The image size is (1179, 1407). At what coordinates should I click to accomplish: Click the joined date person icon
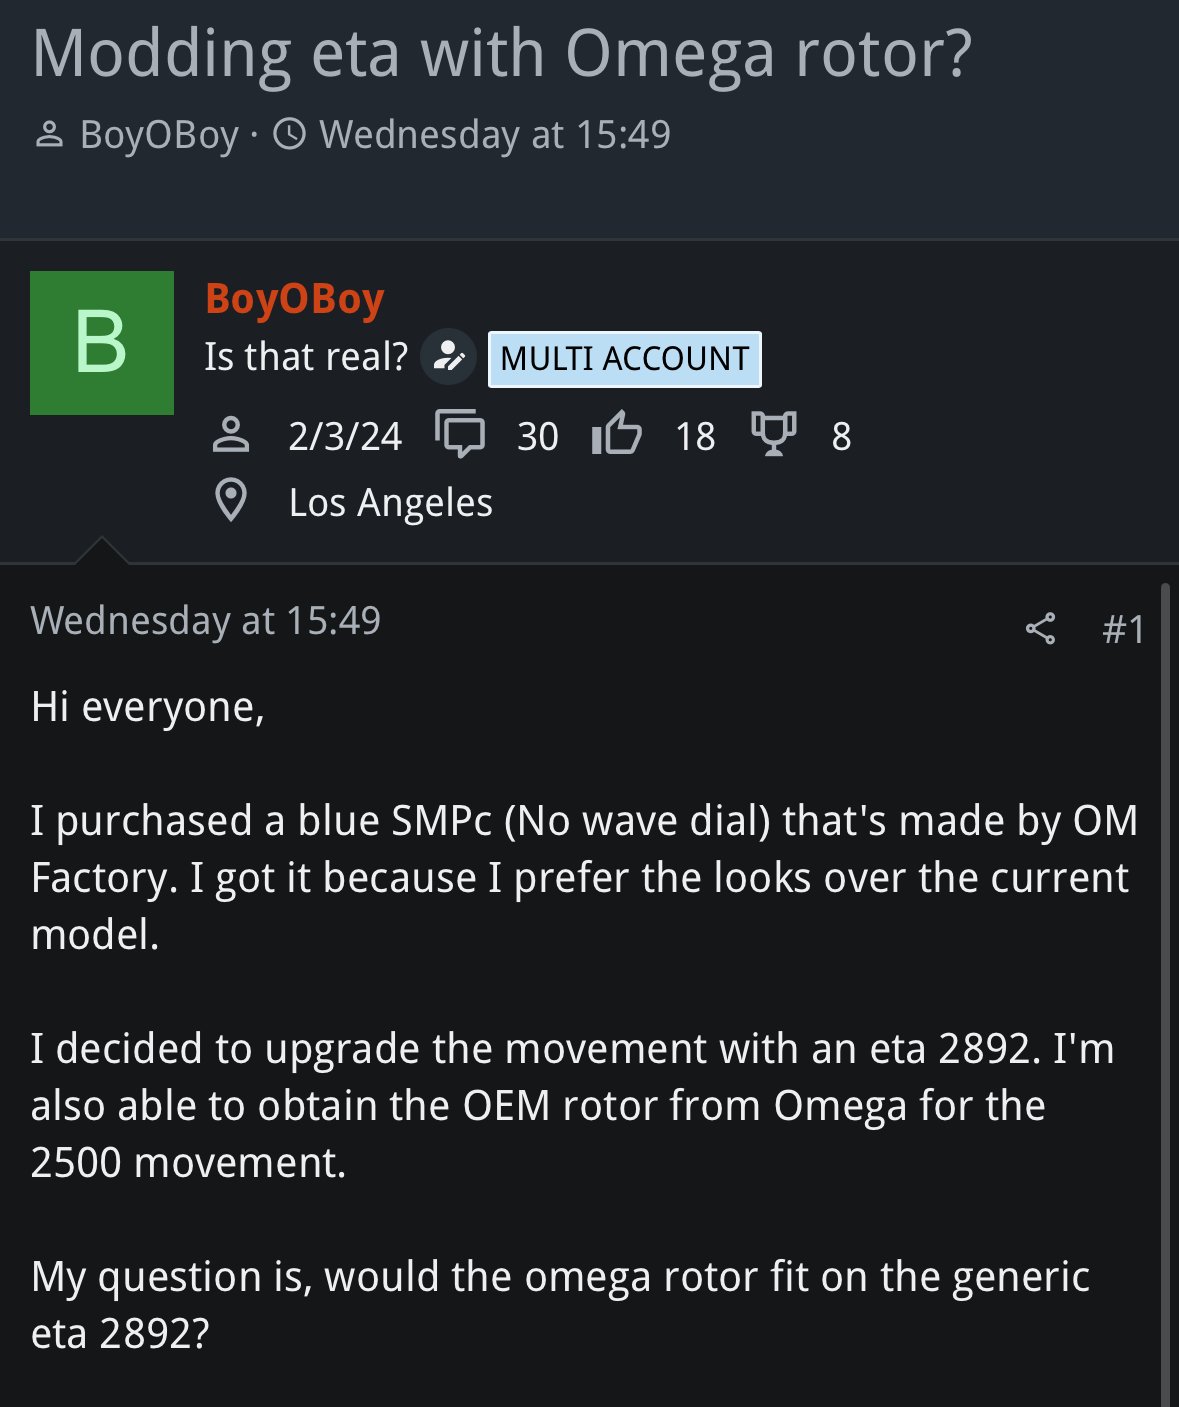(231, 436)
